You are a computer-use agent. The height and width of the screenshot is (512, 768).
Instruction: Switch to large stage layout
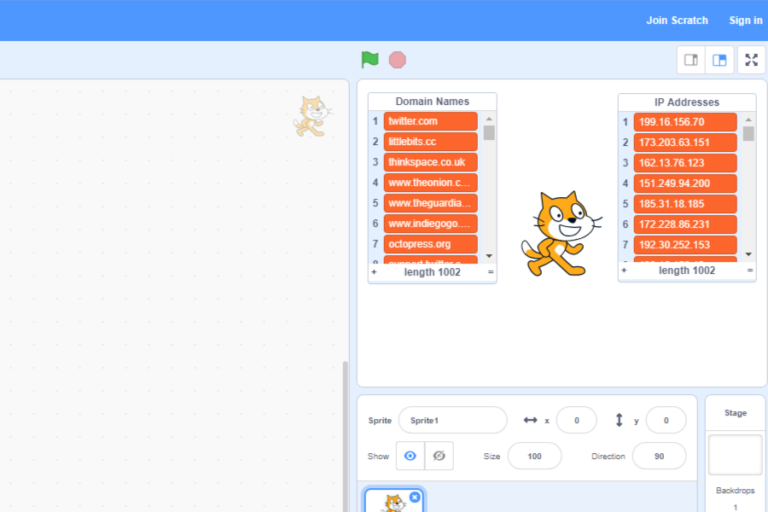pos(719,60)
